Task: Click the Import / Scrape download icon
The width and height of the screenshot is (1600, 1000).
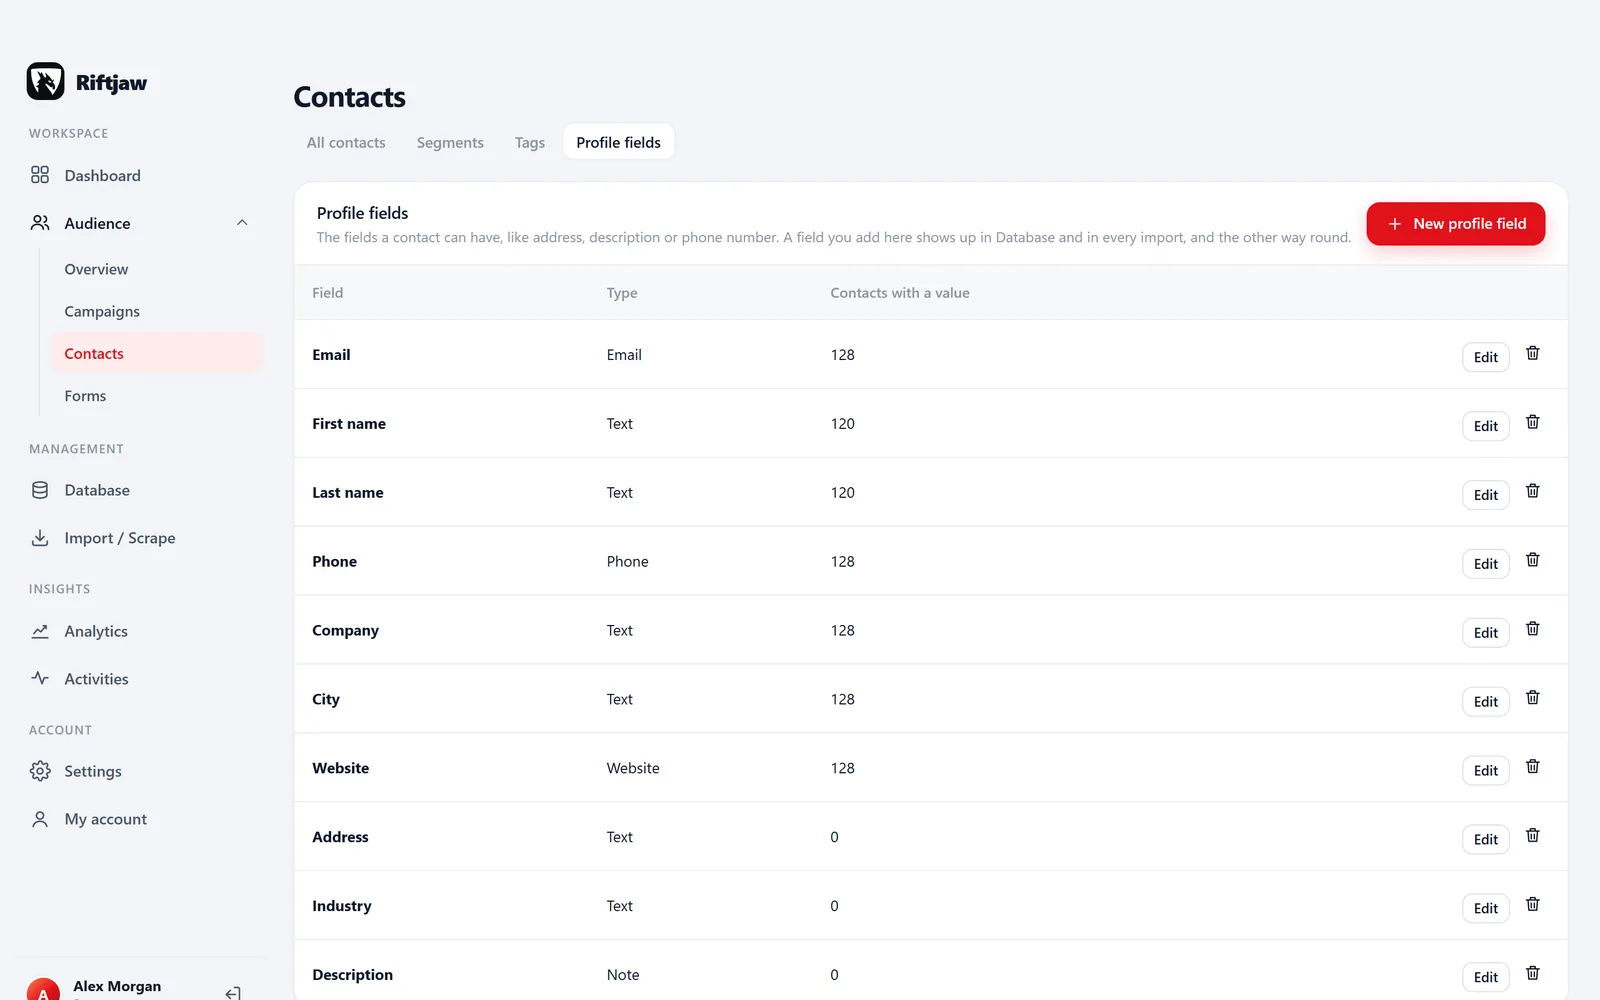Action: [x=40, y=538]
